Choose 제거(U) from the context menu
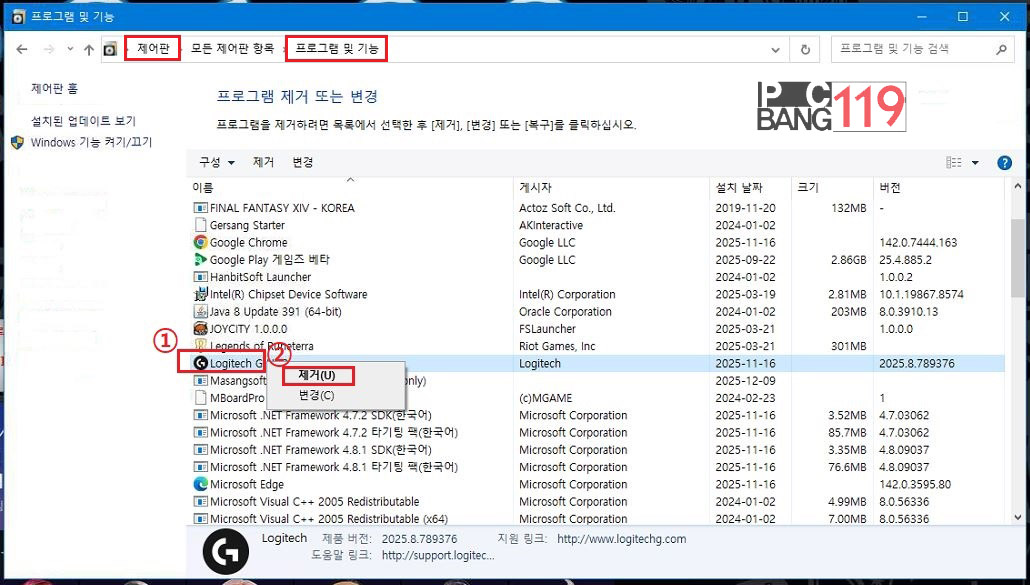Screen dimensions: 1030x585 click(317, 376)
